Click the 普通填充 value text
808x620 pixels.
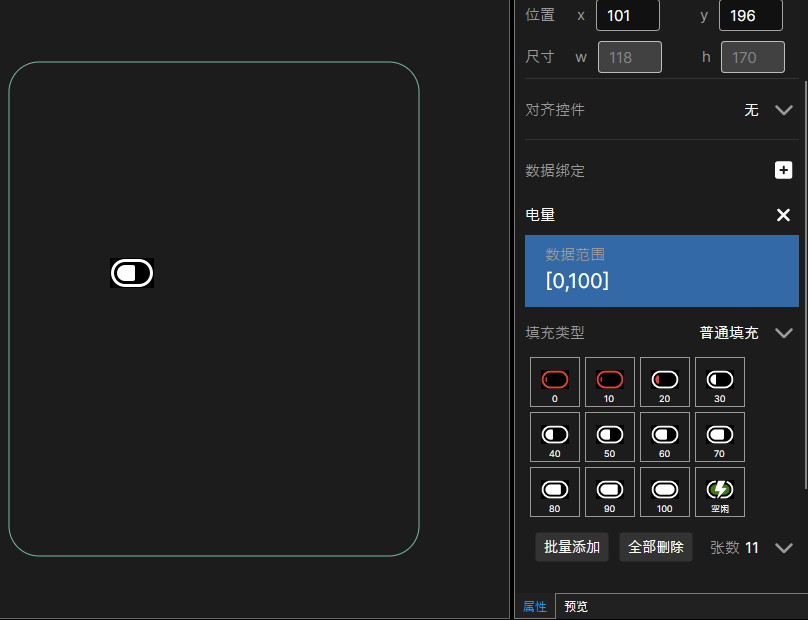pyautogui.click(x=729, y=333)
